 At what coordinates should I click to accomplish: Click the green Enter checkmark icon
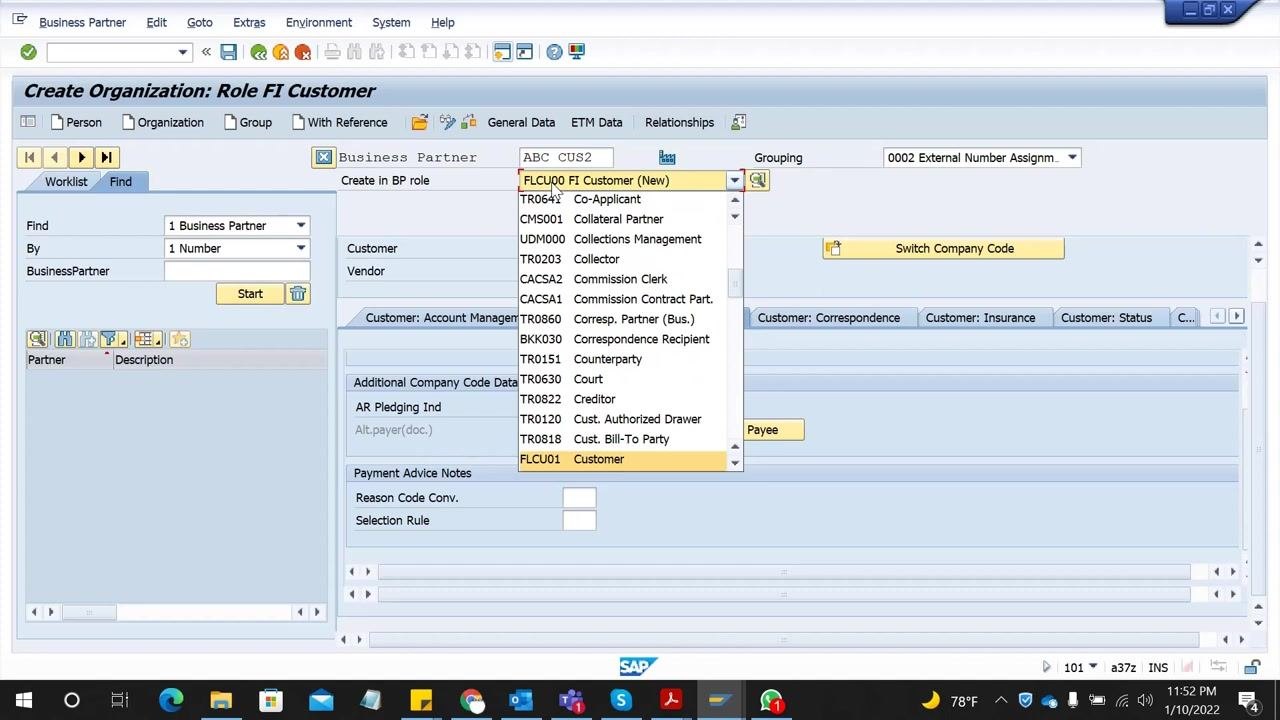(x=28, y=52)
